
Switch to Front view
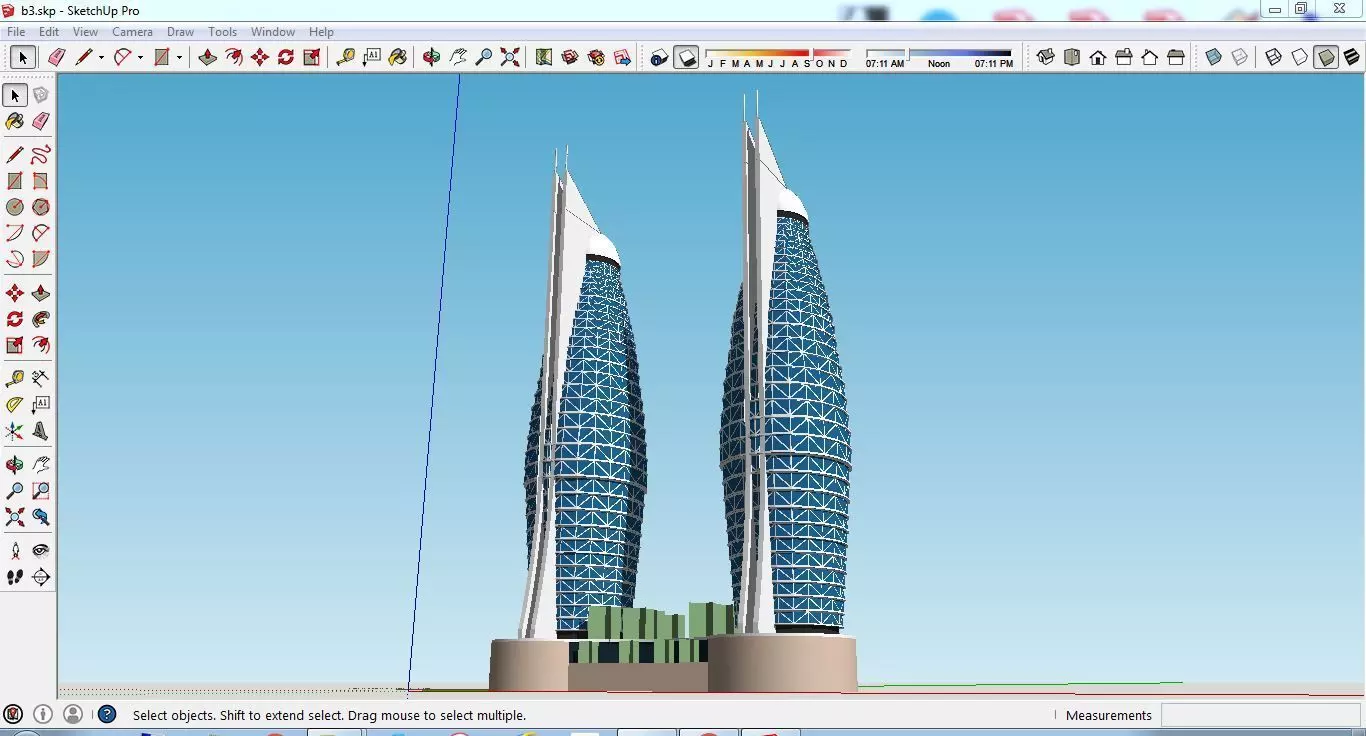pyautogui.click(x=1098, y=57)
